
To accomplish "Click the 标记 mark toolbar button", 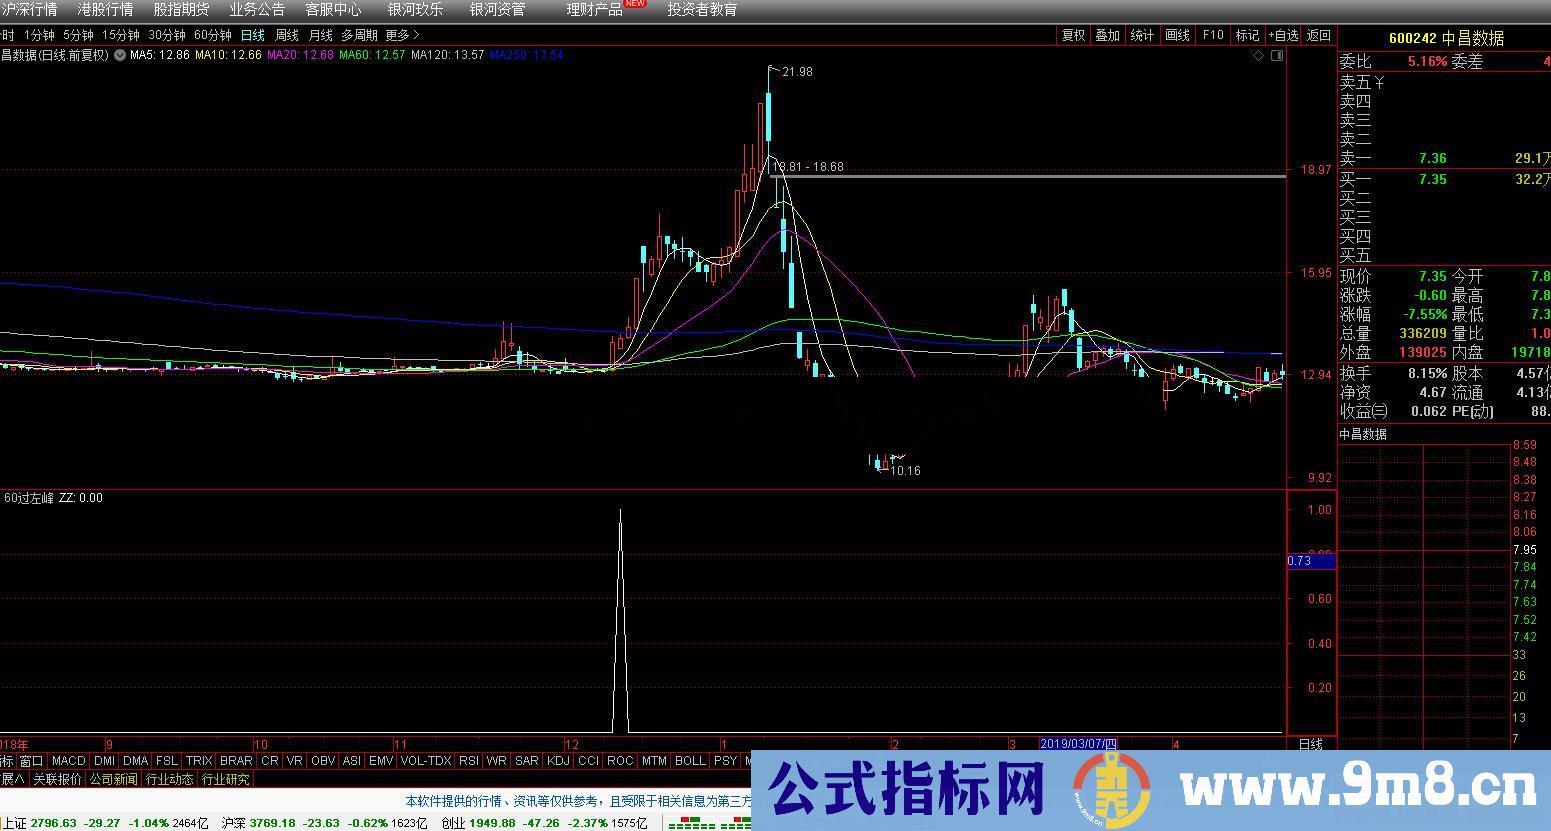I will [1247, 35].
